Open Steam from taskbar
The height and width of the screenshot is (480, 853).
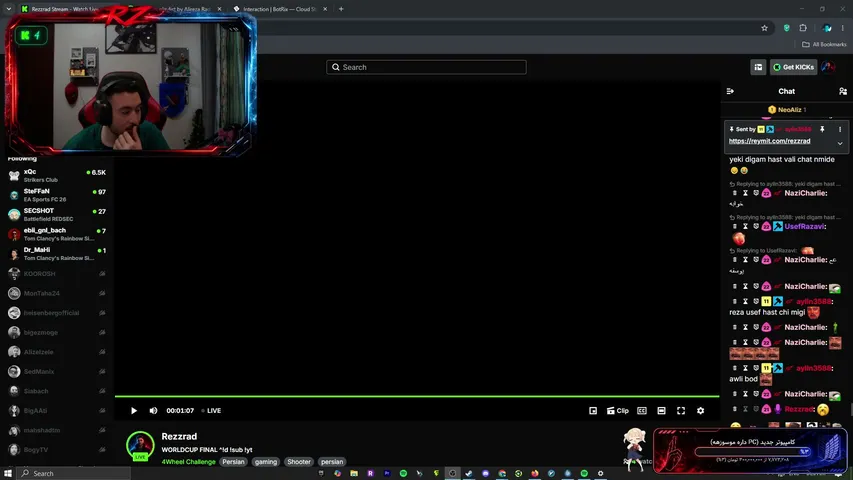pyautogui.click(x=469, y=473)
